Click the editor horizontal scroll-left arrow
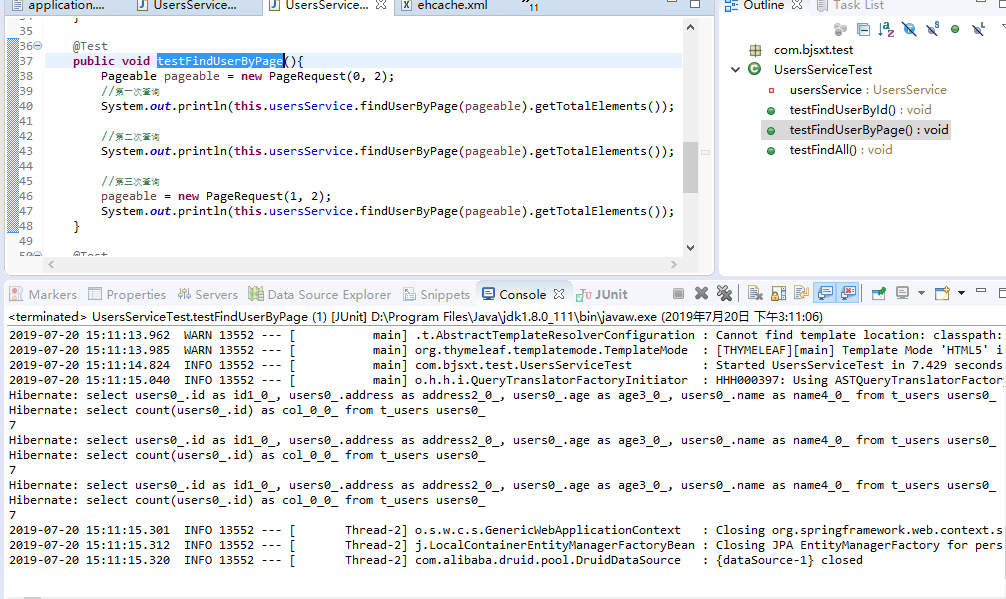1006x599 pixels. coord(51,264)
